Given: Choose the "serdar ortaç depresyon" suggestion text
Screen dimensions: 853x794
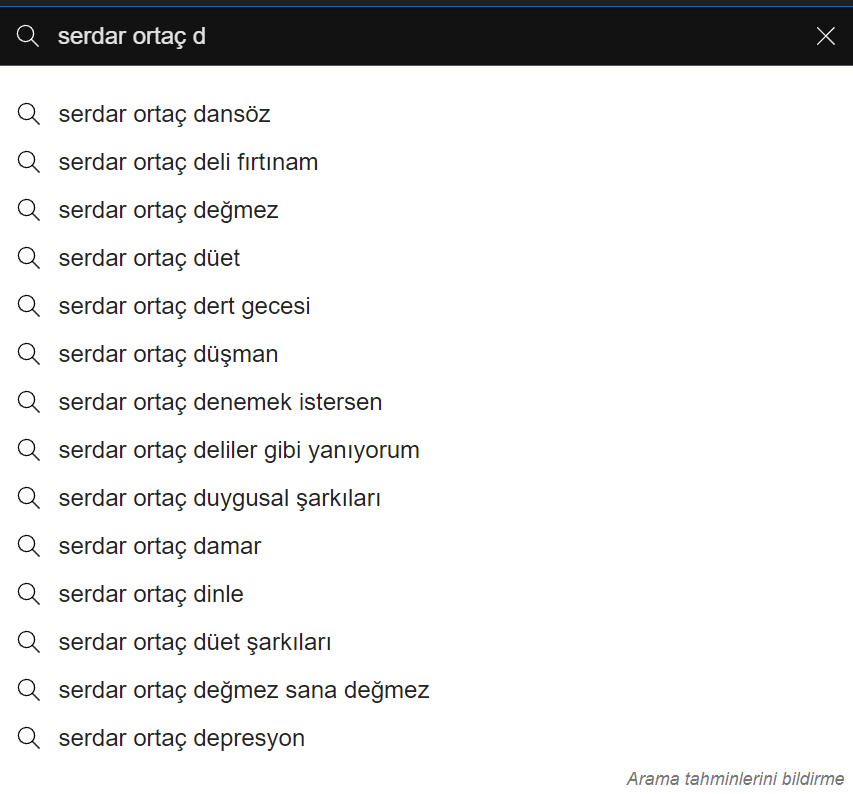Looking at the screenshot, I should pos(181,738).
